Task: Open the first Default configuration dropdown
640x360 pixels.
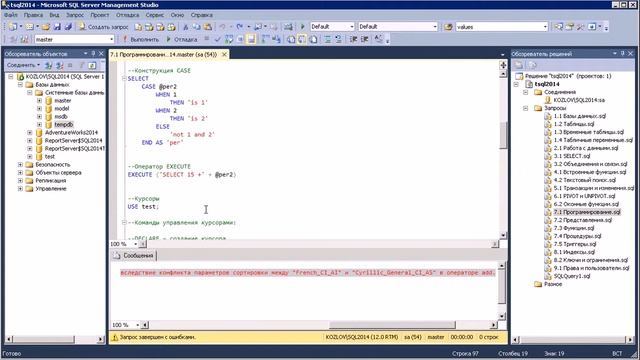Action: pyautogui.click(x=352, y=27)
